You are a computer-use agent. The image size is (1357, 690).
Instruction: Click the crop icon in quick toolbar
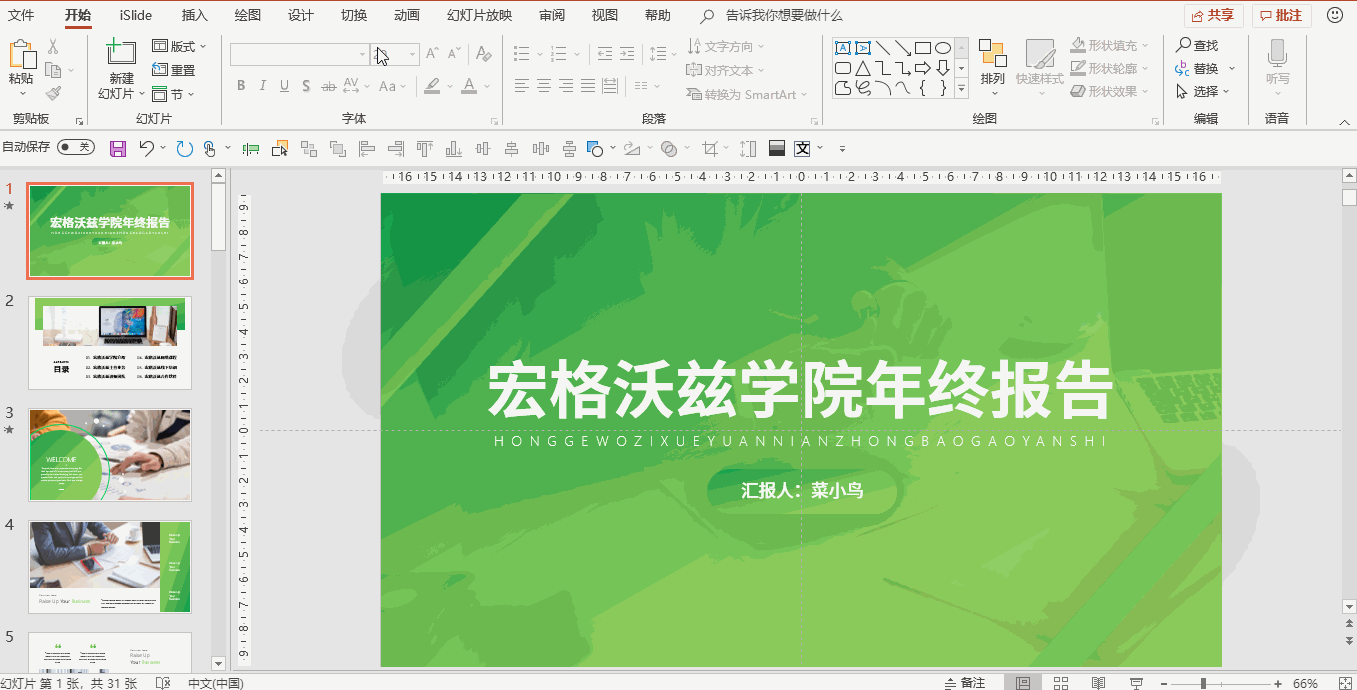(x=710, y=149)
